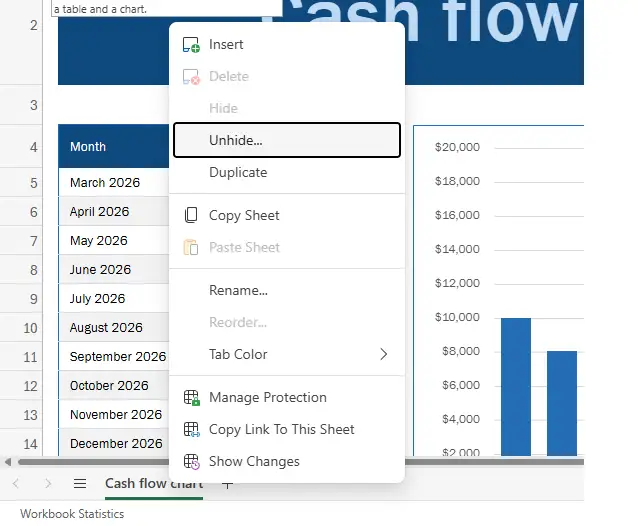Click the Copy Link To This Sheet icon
The width and height of the screenshot is (638, 526).
(x=191, y=430)
